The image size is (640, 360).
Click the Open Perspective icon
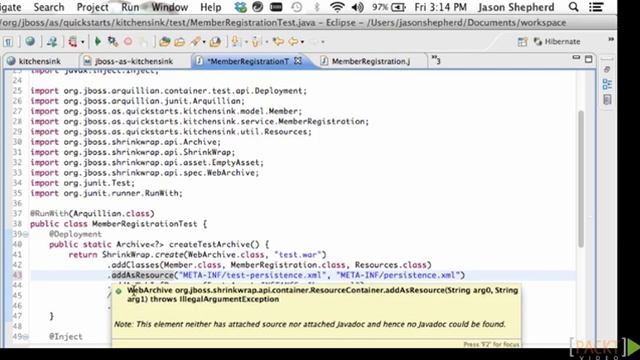[x=522, y=42]
